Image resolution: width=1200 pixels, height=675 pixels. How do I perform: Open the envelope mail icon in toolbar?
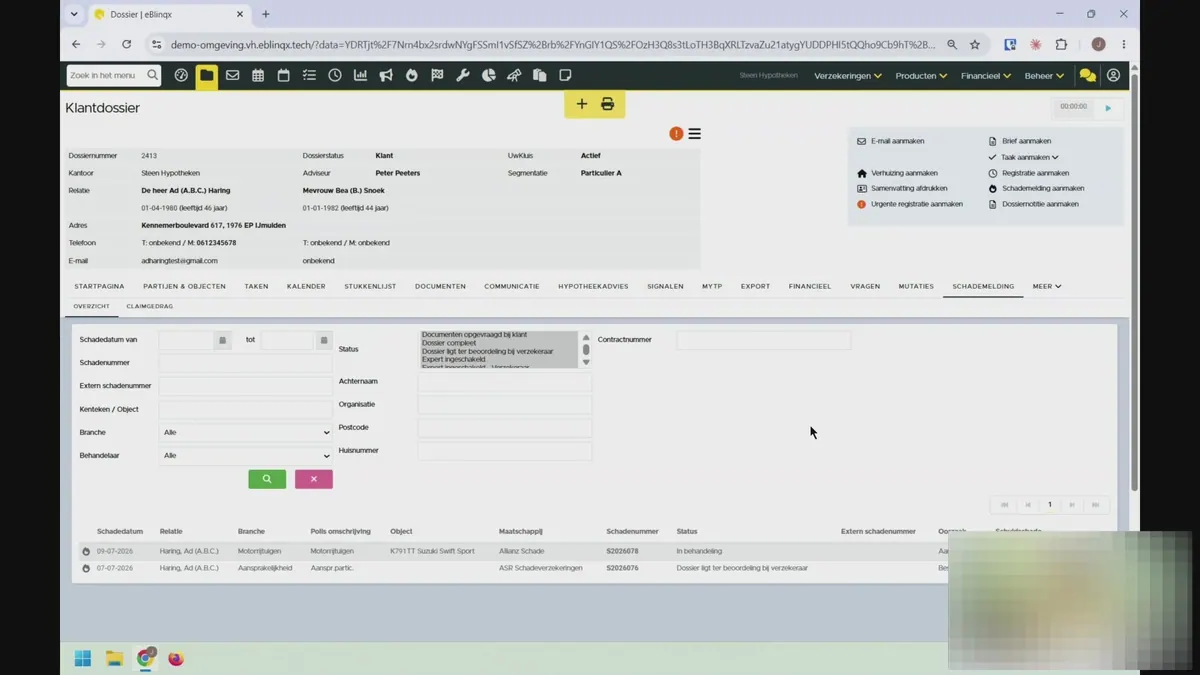pos(232,75)
